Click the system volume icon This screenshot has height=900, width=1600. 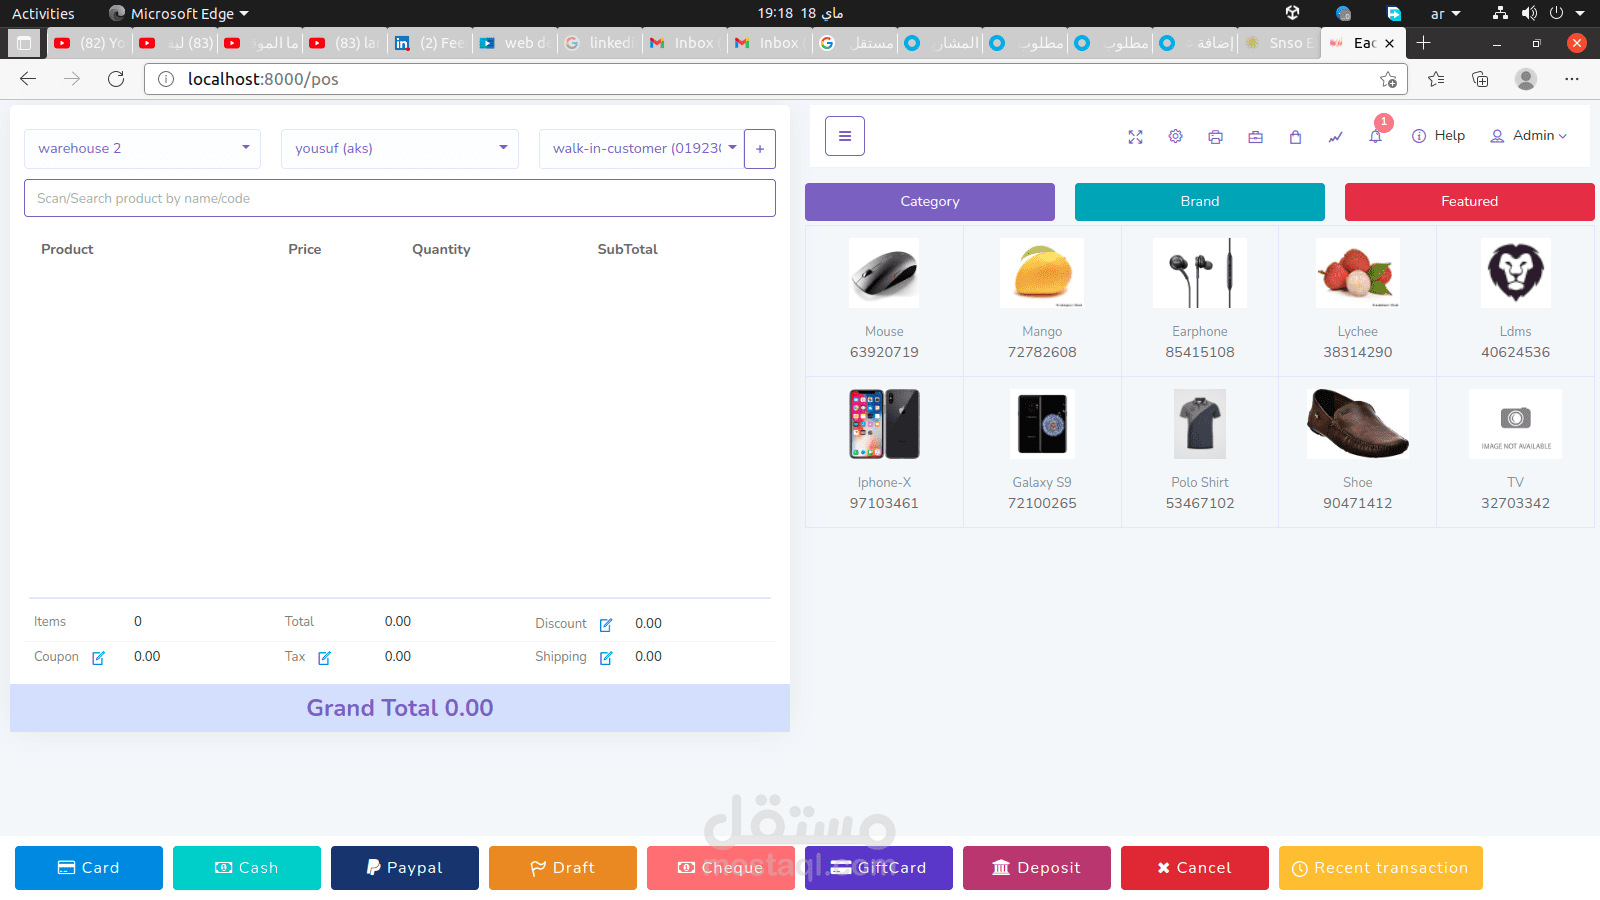[x=1529, y=13]
